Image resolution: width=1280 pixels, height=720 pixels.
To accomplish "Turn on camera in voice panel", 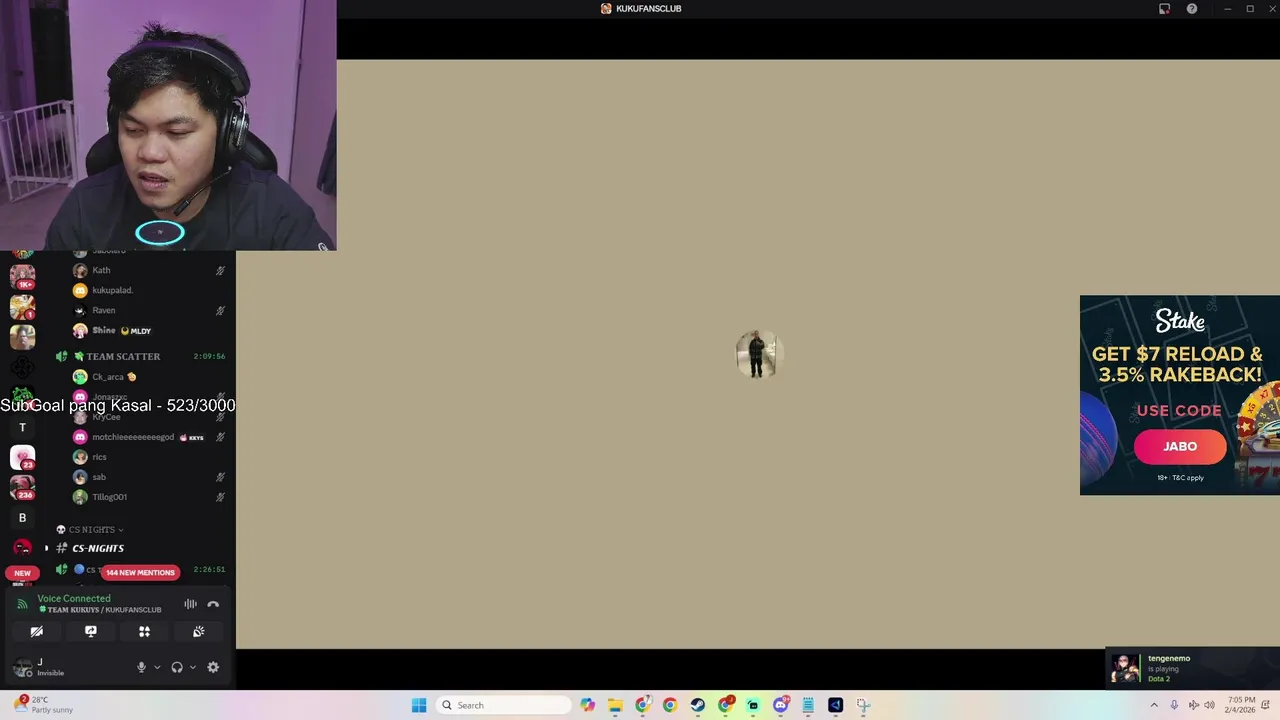I will (37, 631).
